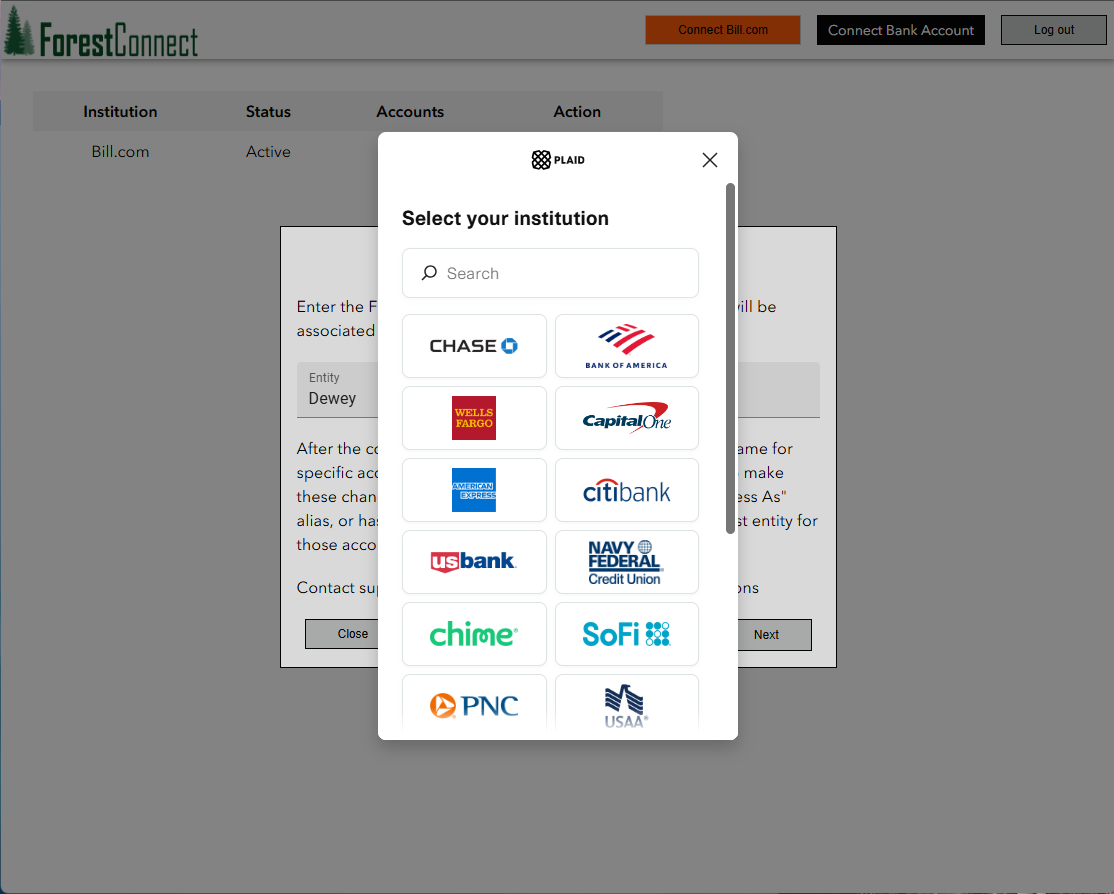Click Connect Bank Account button

(x=900, y=30)
